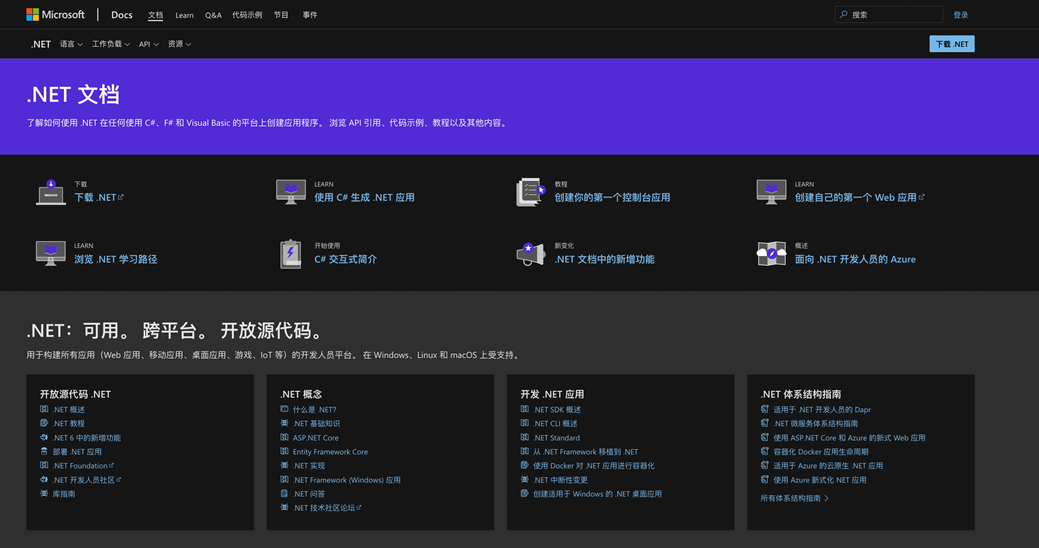
Task: Open .NET 中断性变更 link
Action: click(x=561, y=480)
